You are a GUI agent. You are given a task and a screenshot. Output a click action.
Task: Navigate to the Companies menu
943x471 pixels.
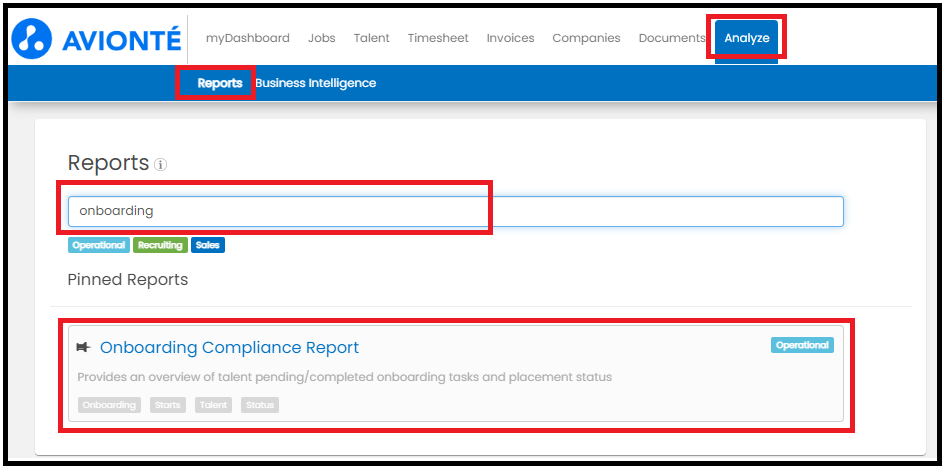point(586,38)
